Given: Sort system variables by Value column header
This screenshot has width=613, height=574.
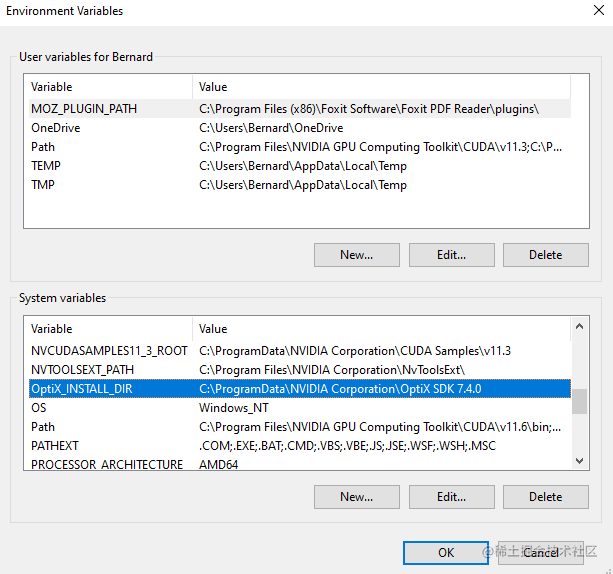Looking at the screenshot, I should tap(380, 329).
